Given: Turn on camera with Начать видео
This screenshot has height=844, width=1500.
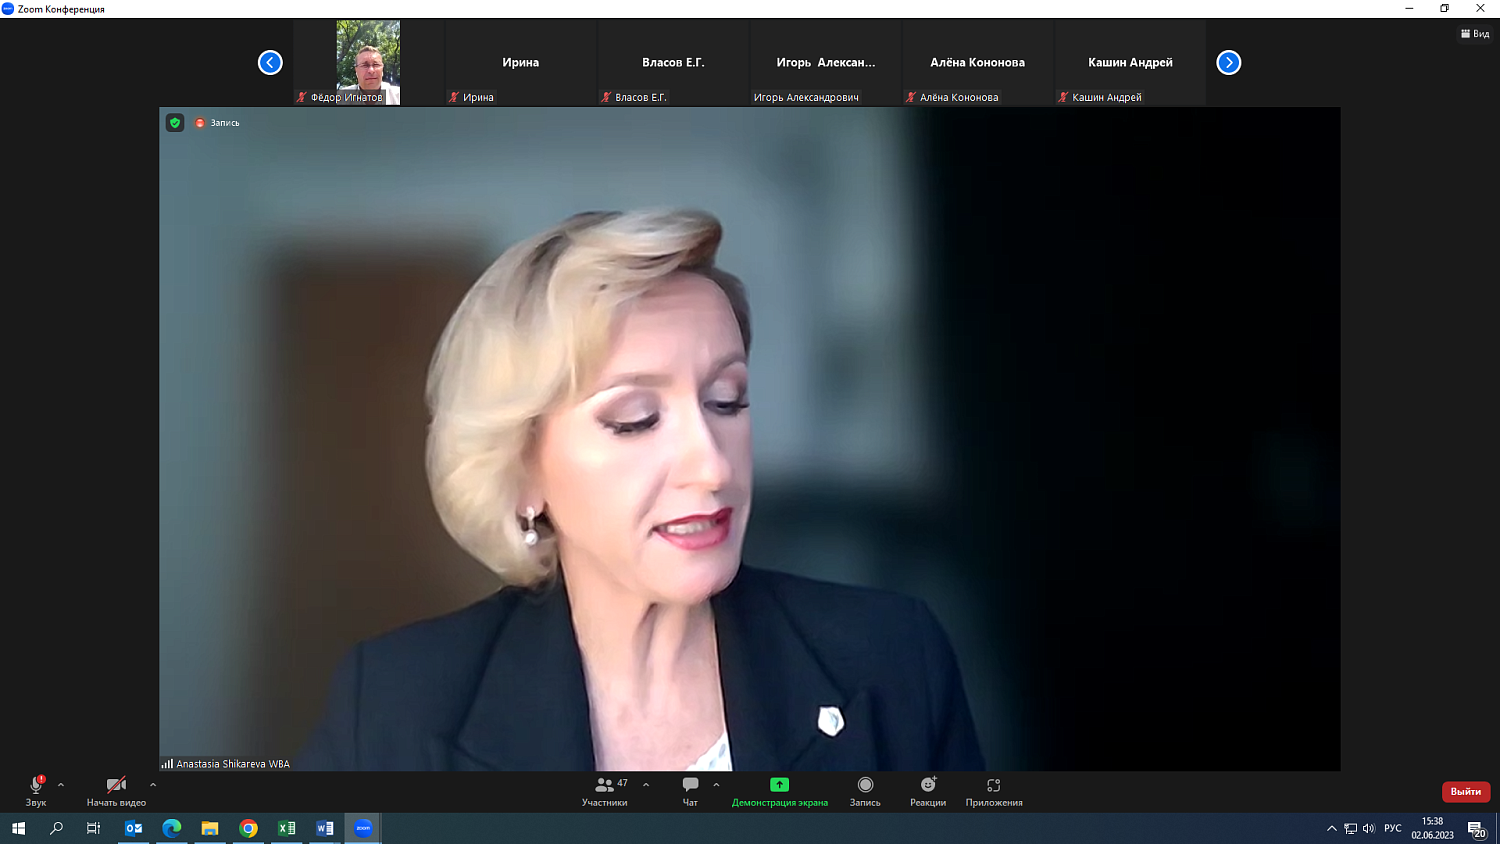Looking at the screenshot, I should pos(116,791).
